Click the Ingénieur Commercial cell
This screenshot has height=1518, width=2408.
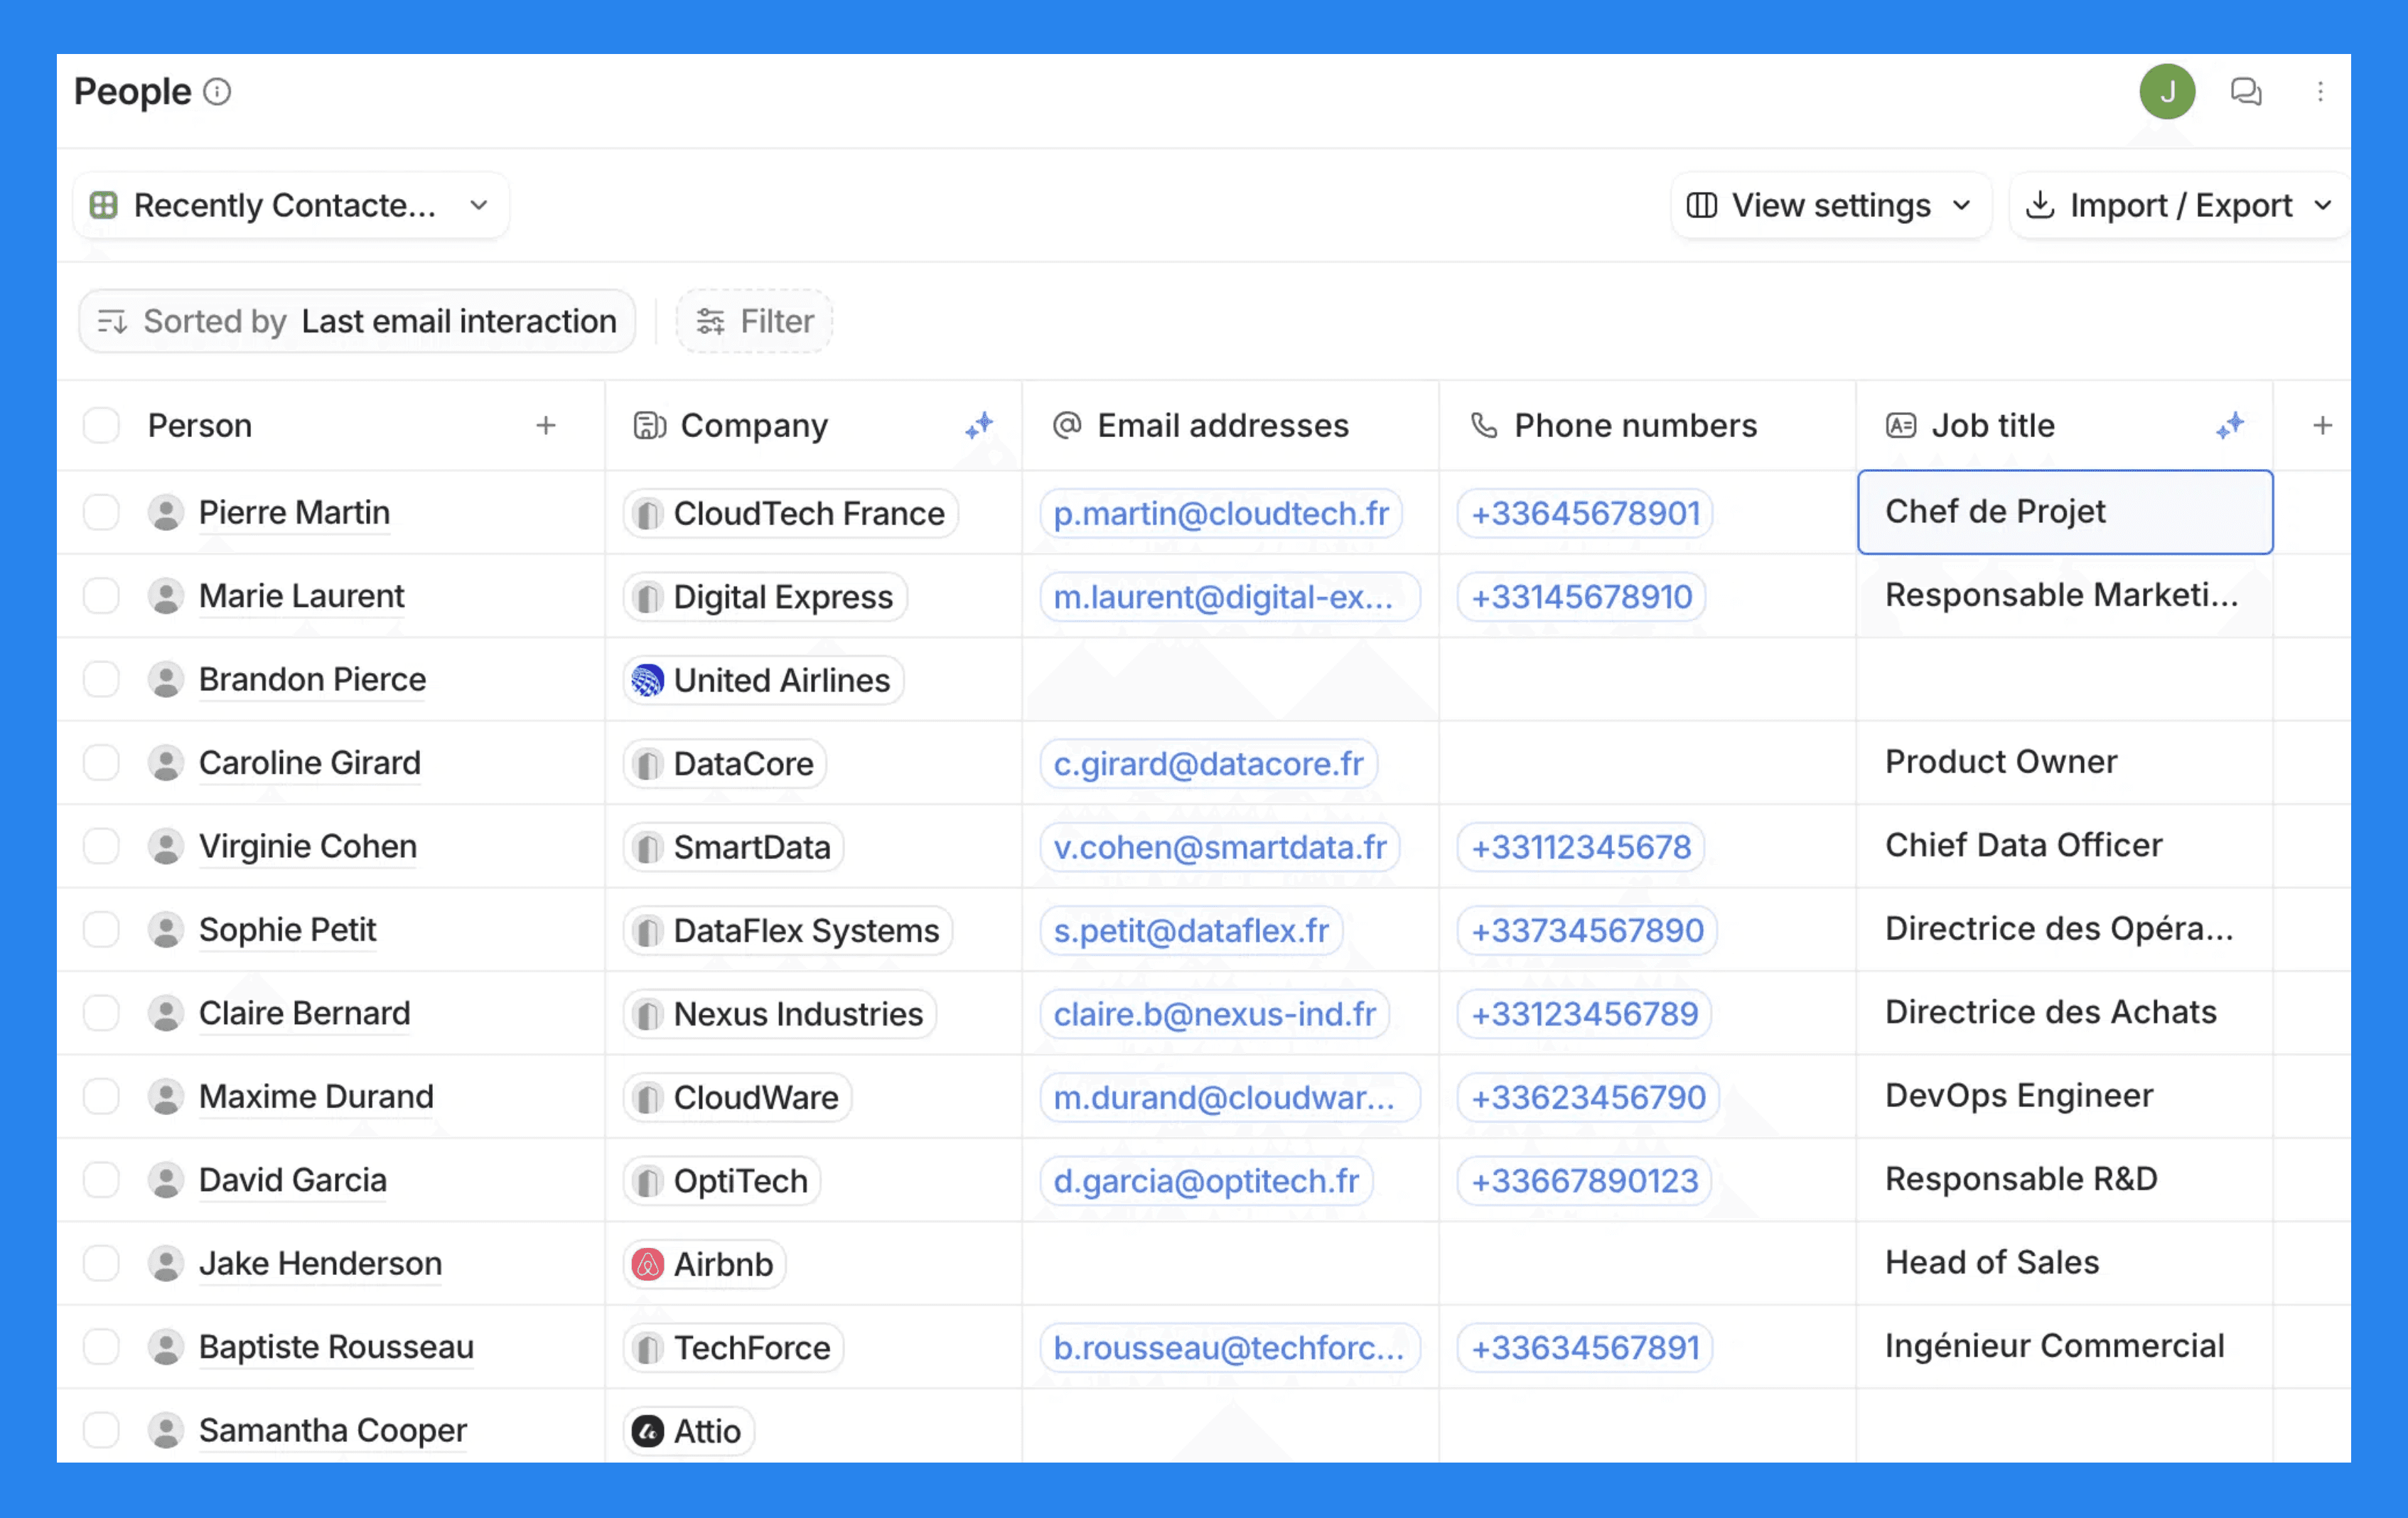click(x=2064, y=1347)
